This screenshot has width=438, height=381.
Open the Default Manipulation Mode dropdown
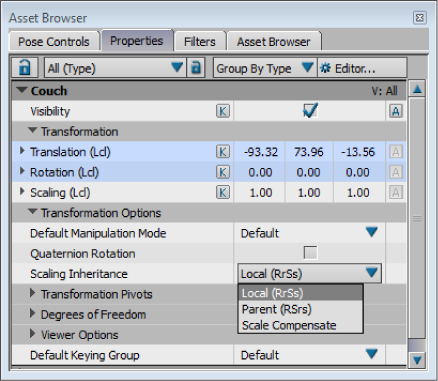309,233
